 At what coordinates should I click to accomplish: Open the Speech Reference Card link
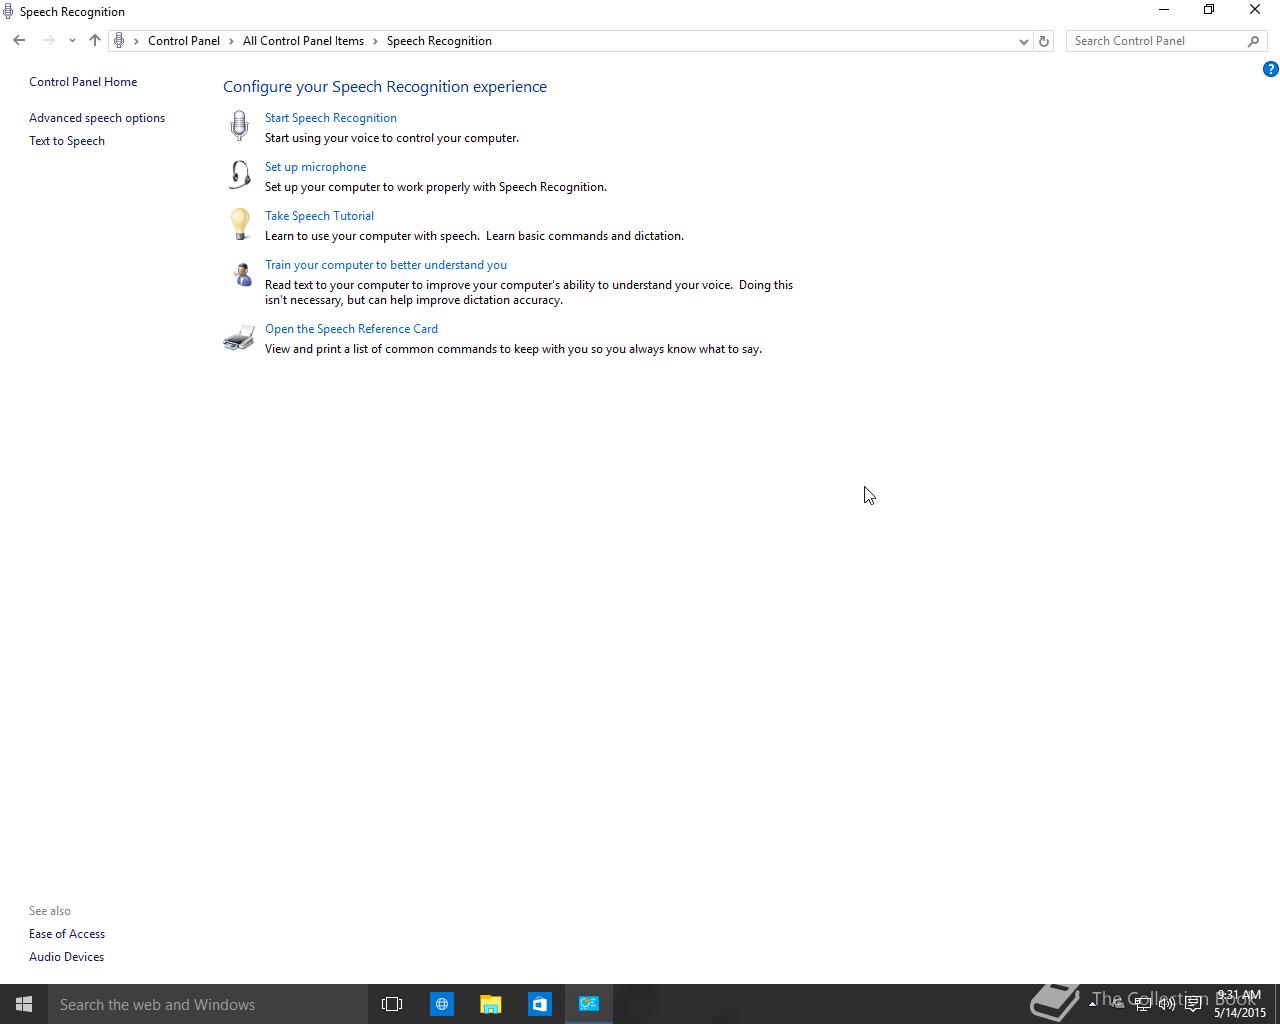point(351,329)
